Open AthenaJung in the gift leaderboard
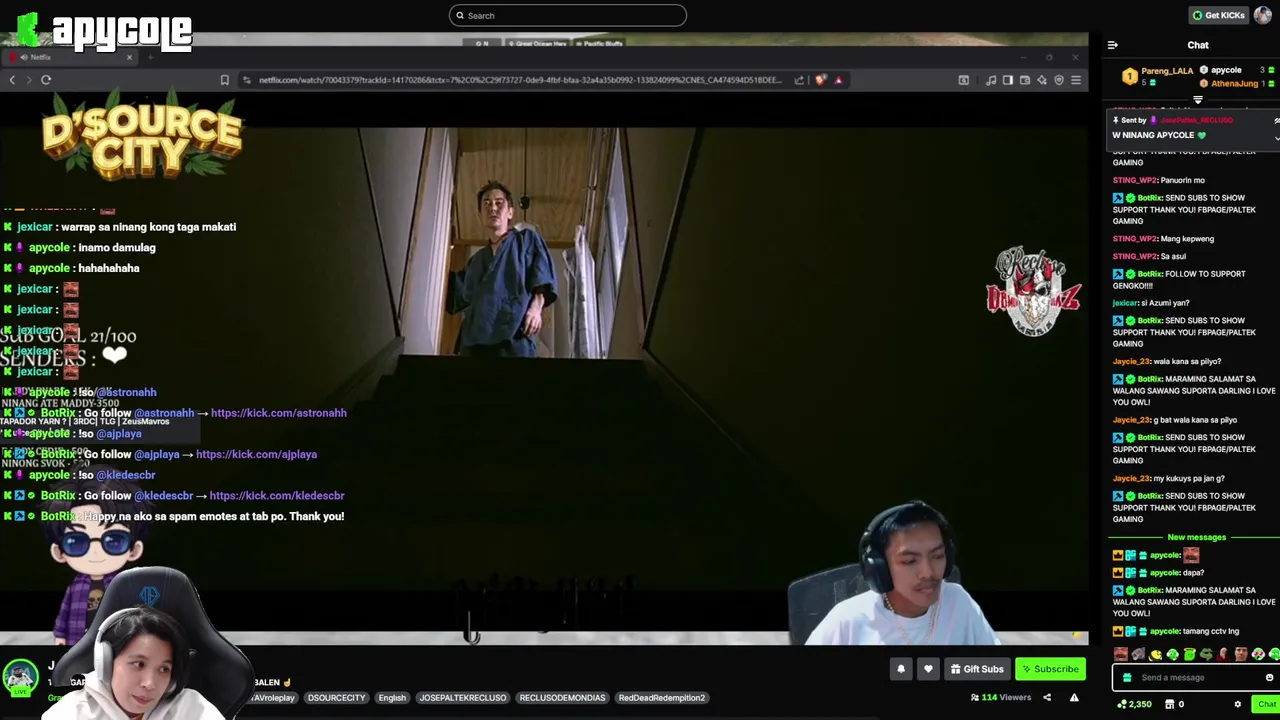The width and height of the screenshot is (1280, 720). click(x=1235, y=84)
